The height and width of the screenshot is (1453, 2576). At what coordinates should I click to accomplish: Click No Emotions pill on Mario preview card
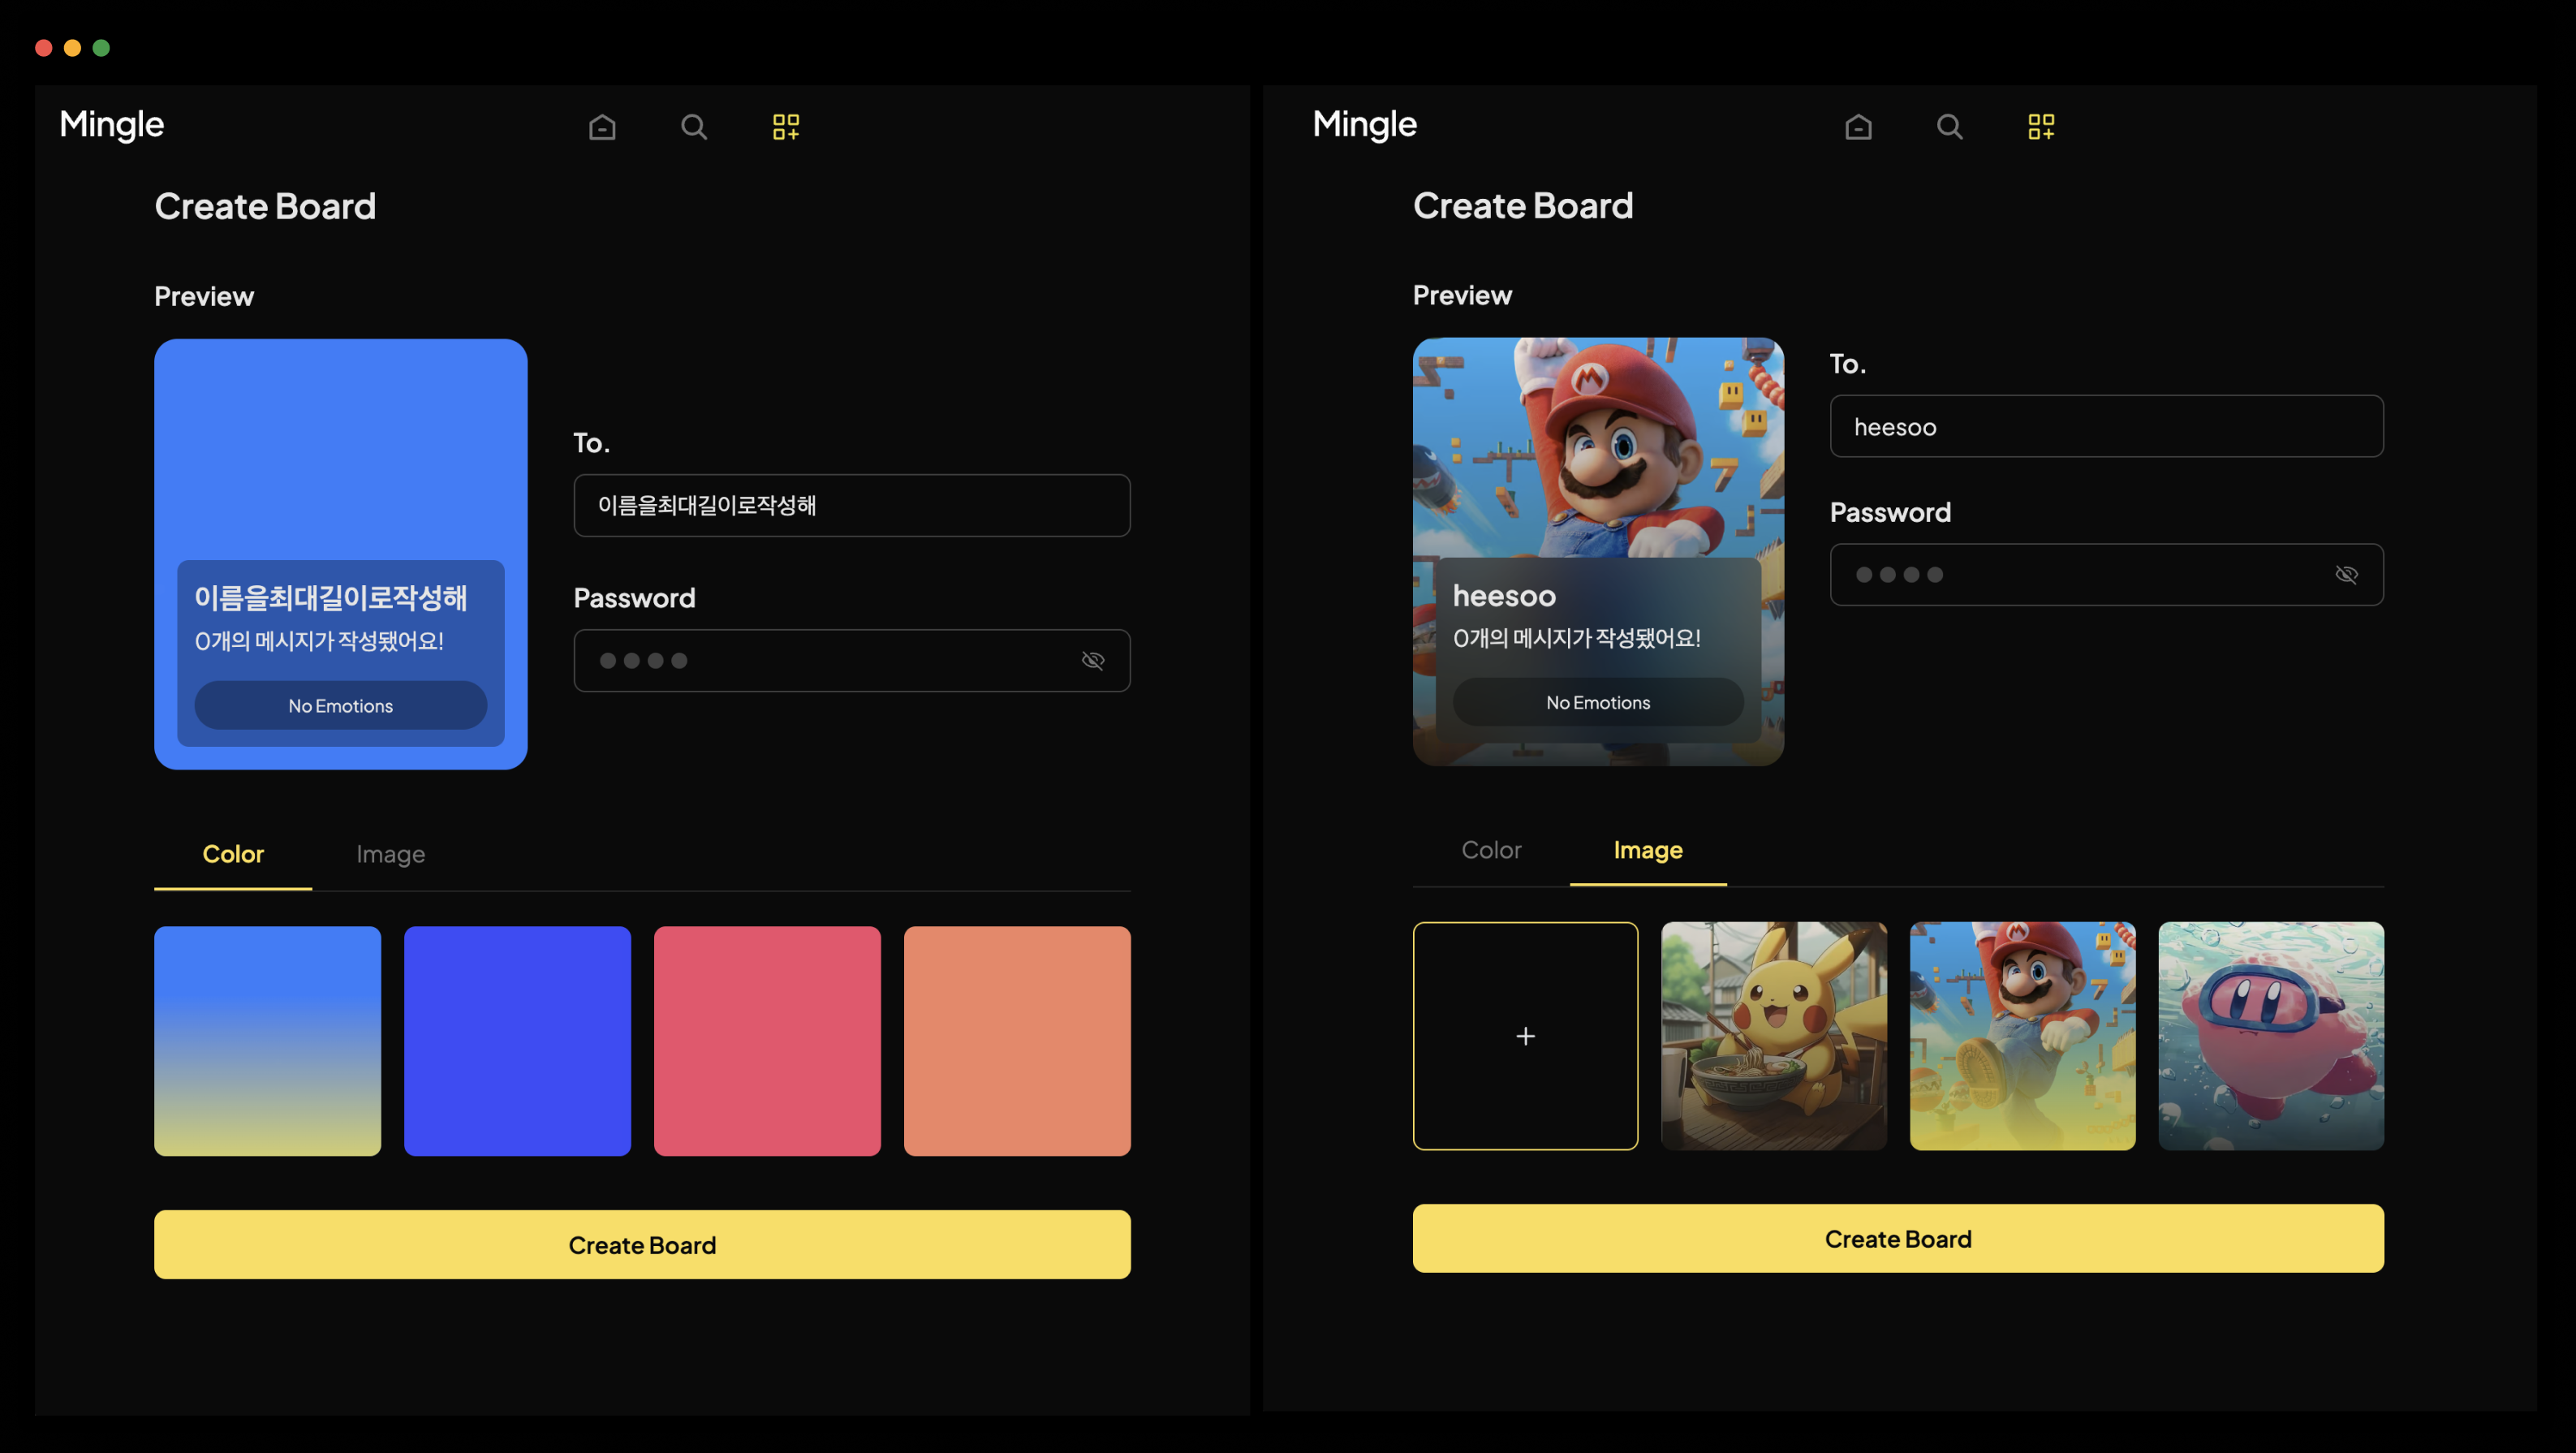click(x=1598, y=703)
